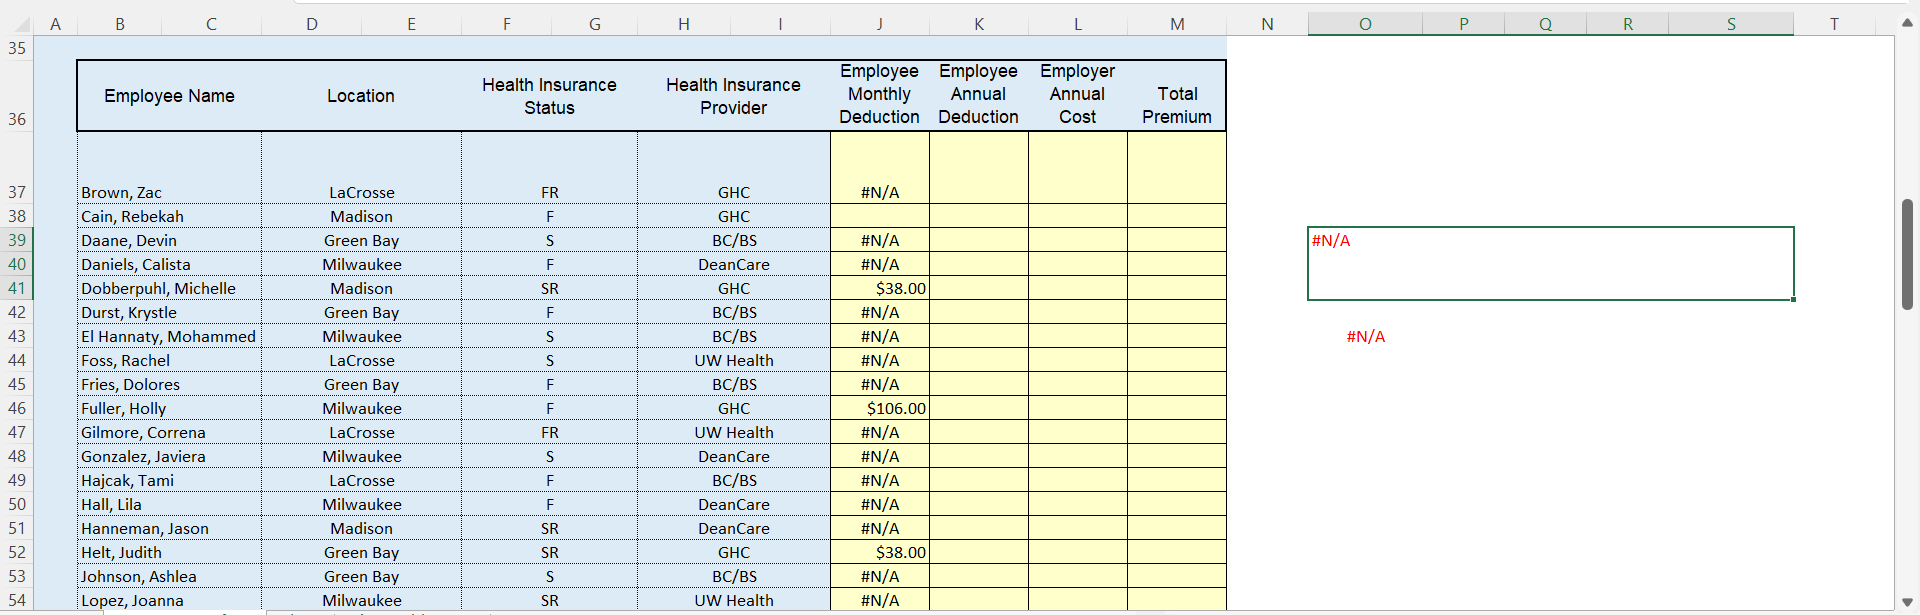Click SR status for Hanneman, Jason
The width and height of the screenshot is (1920, 615).
click(549, 528)
